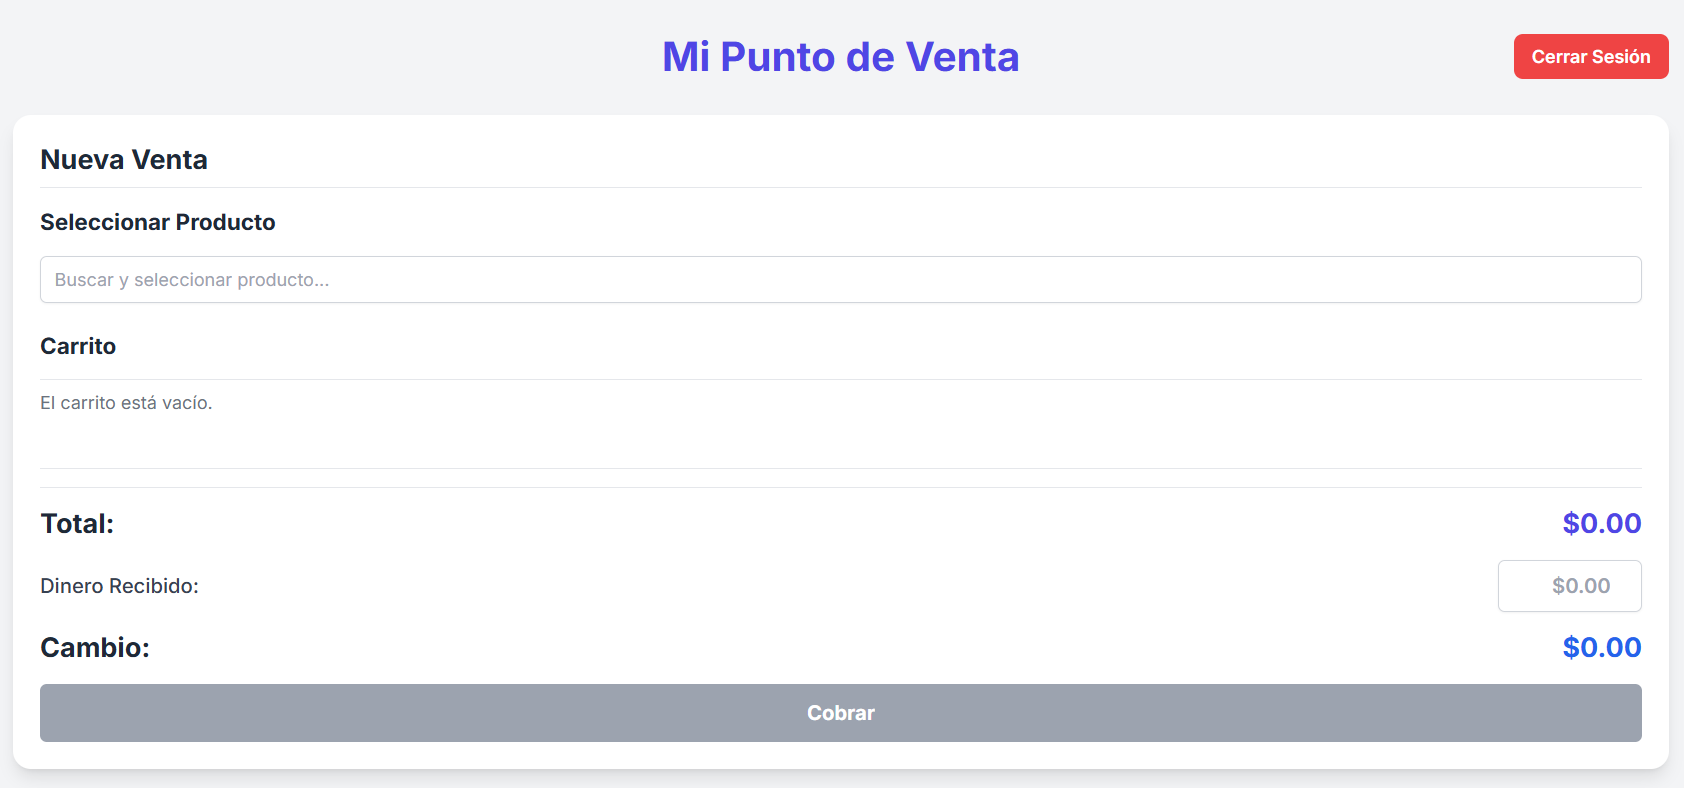Click the Cambio value in blue

tap(1601, 647)
